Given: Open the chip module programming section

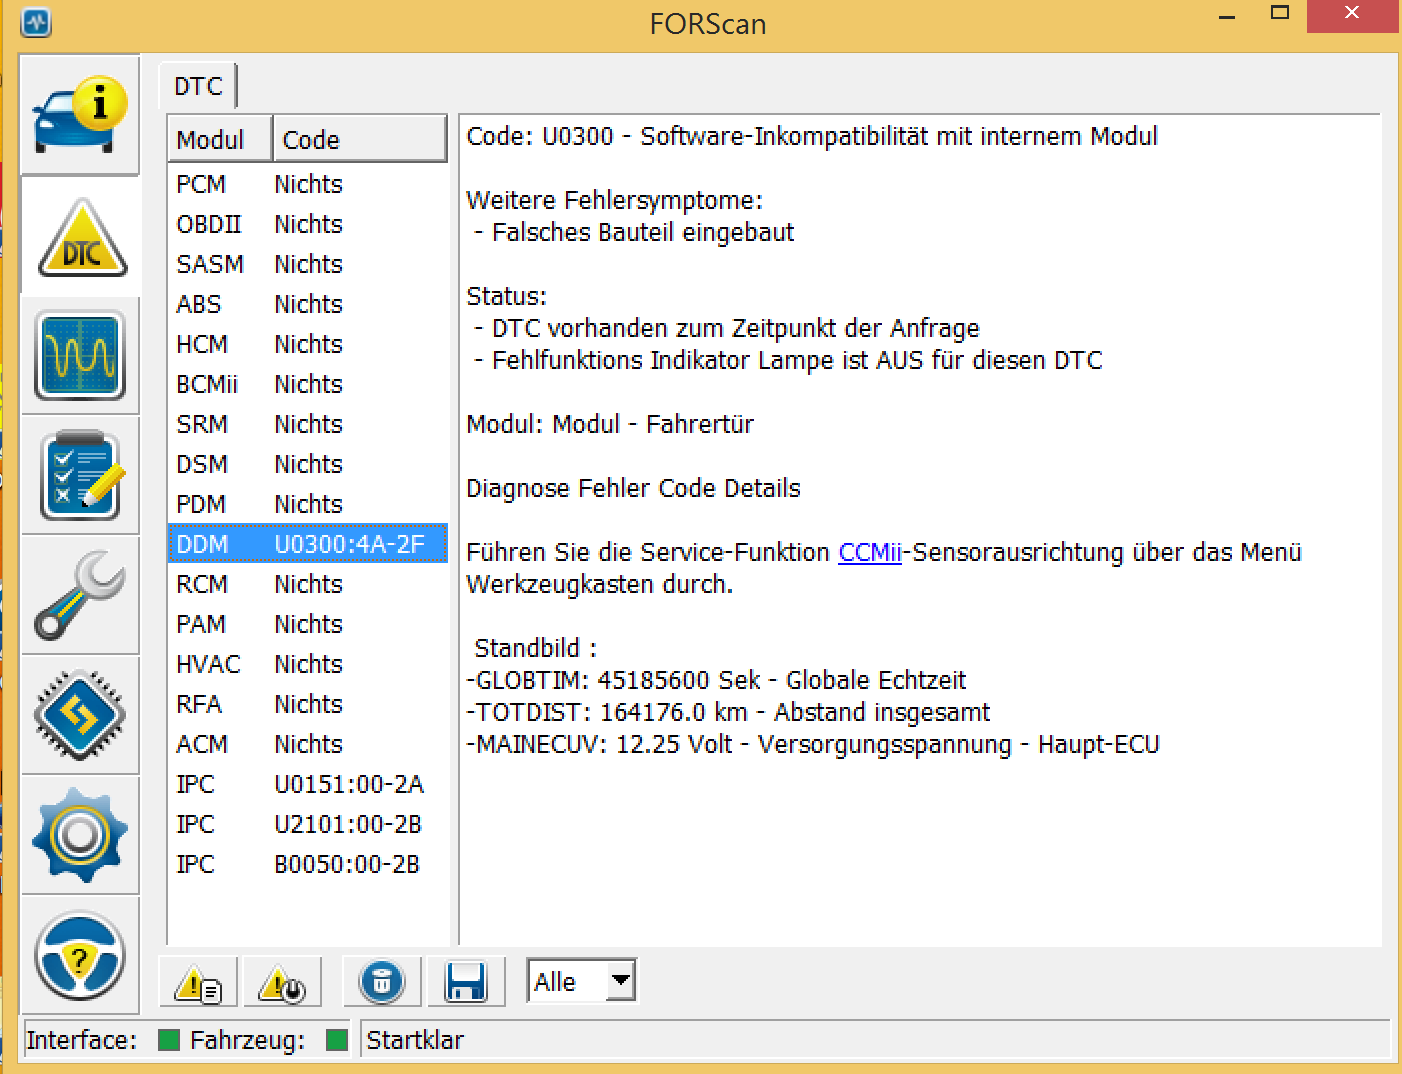Looking at the screenshot, I should pos(80,715).
